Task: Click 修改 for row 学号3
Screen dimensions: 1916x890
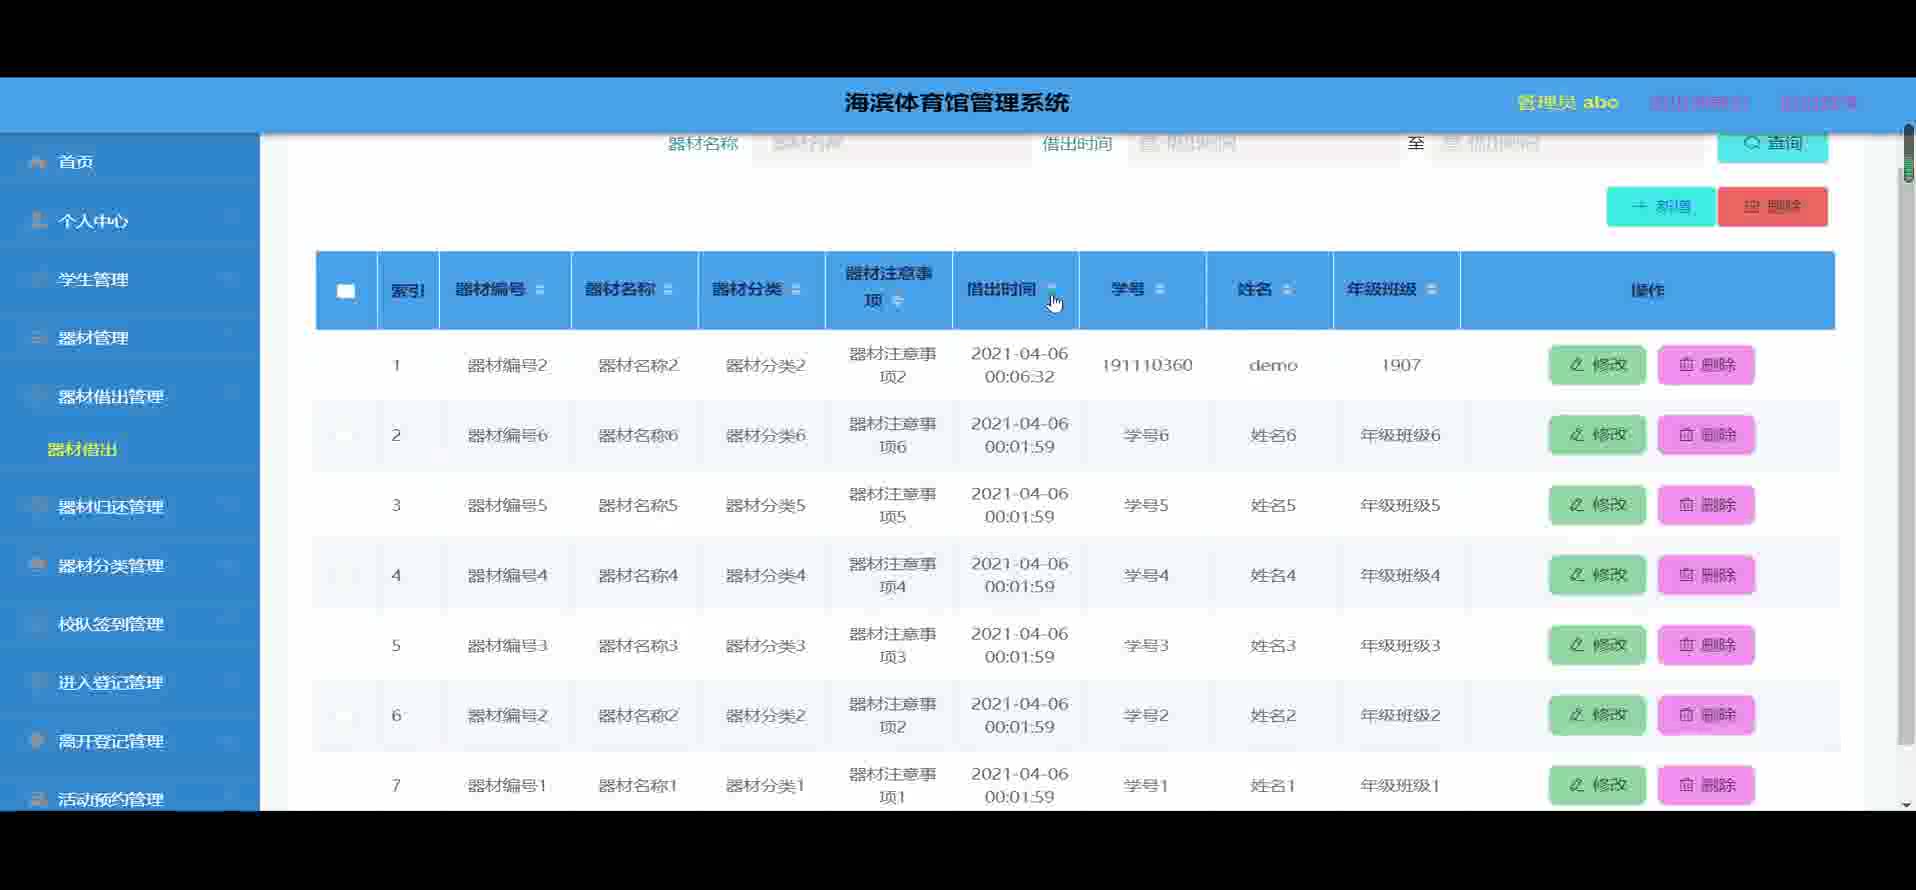Action: [1597, 645]
